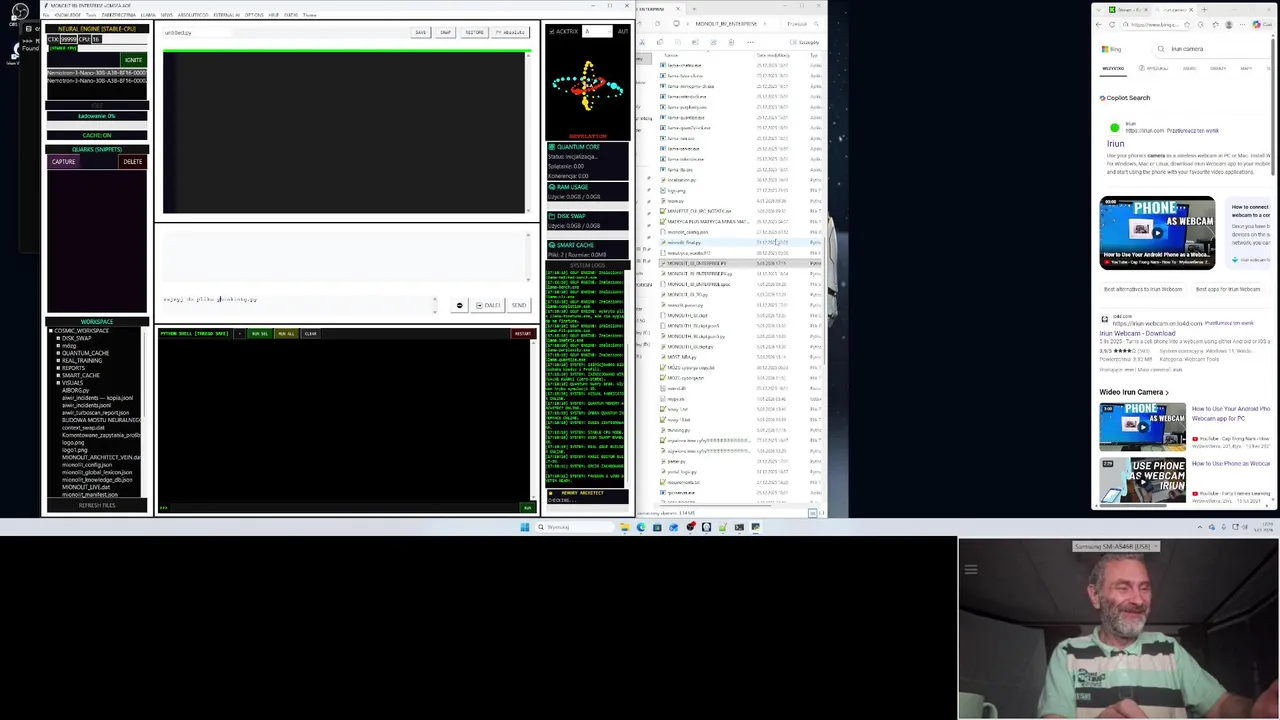Click the Smart Cache icon
The image size is (1280, 720).
(552, 245)
